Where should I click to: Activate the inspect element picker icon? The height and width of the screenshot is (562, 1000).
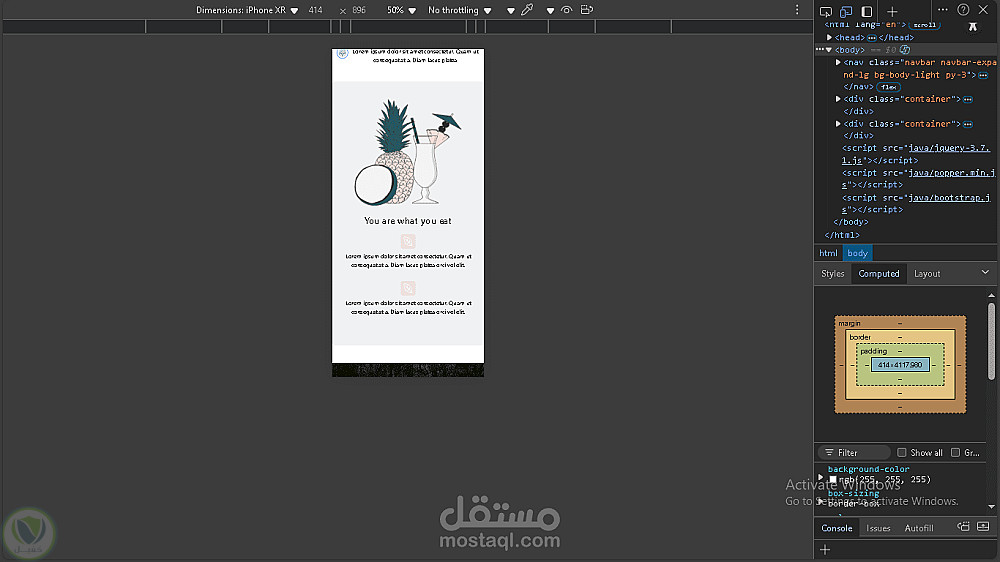(826, 11)
